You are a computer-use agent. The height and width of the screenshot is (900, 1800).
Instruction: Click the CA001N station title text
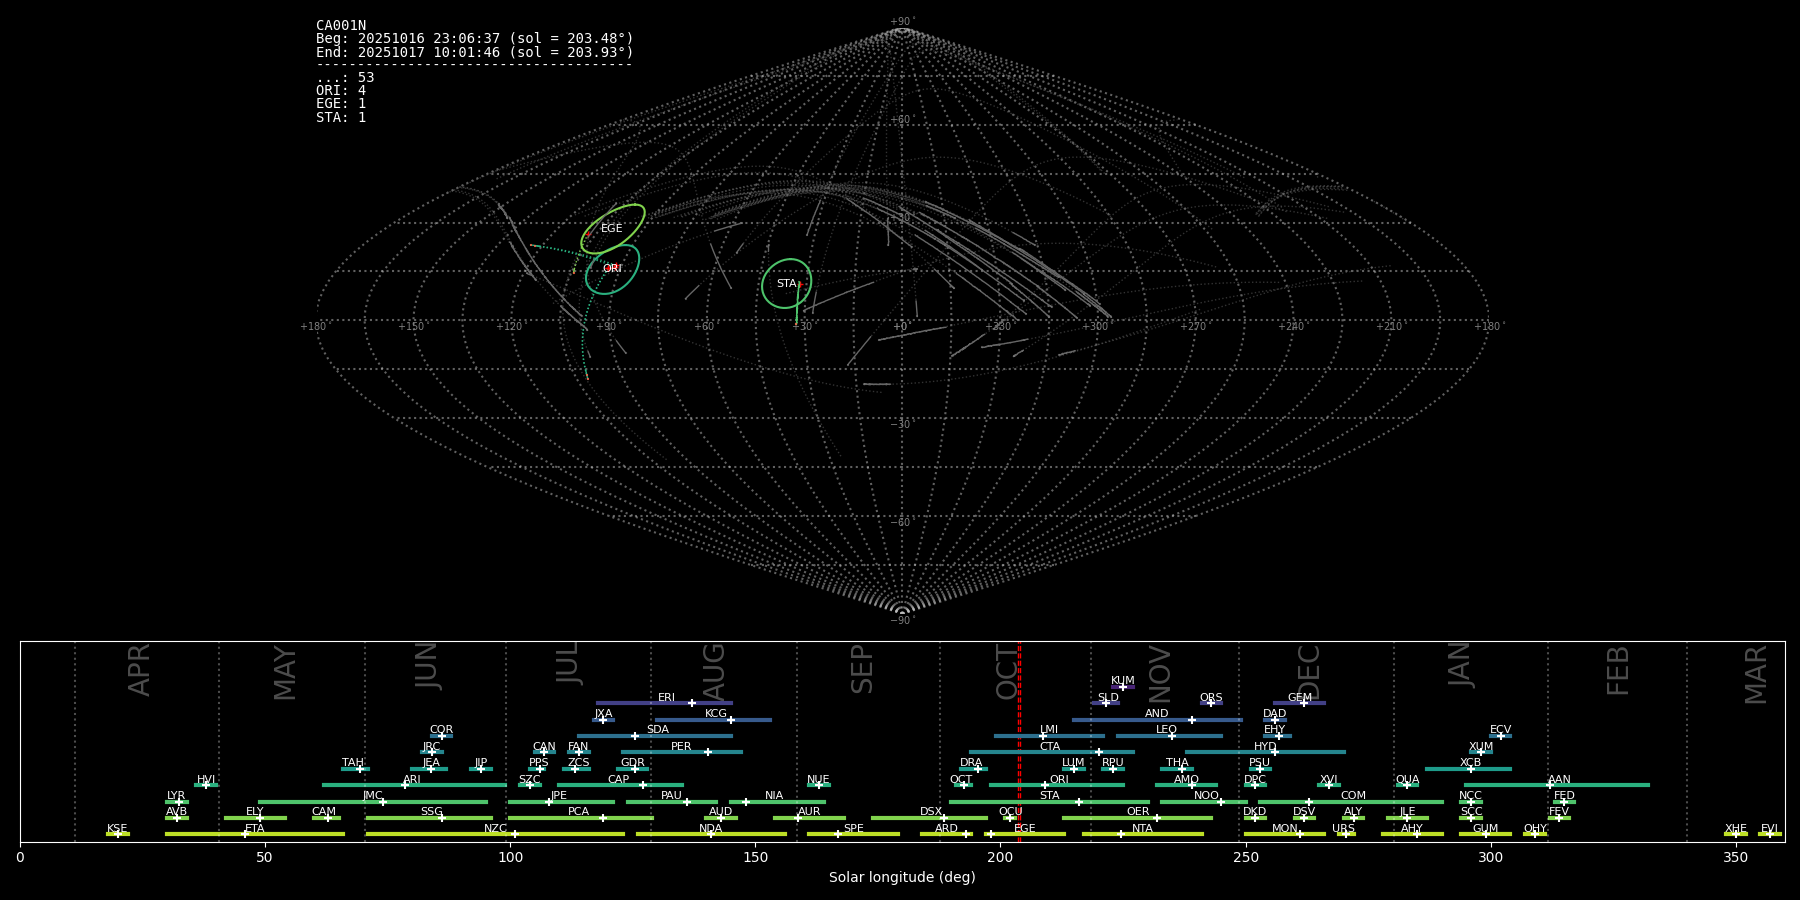tap(341, 26)
